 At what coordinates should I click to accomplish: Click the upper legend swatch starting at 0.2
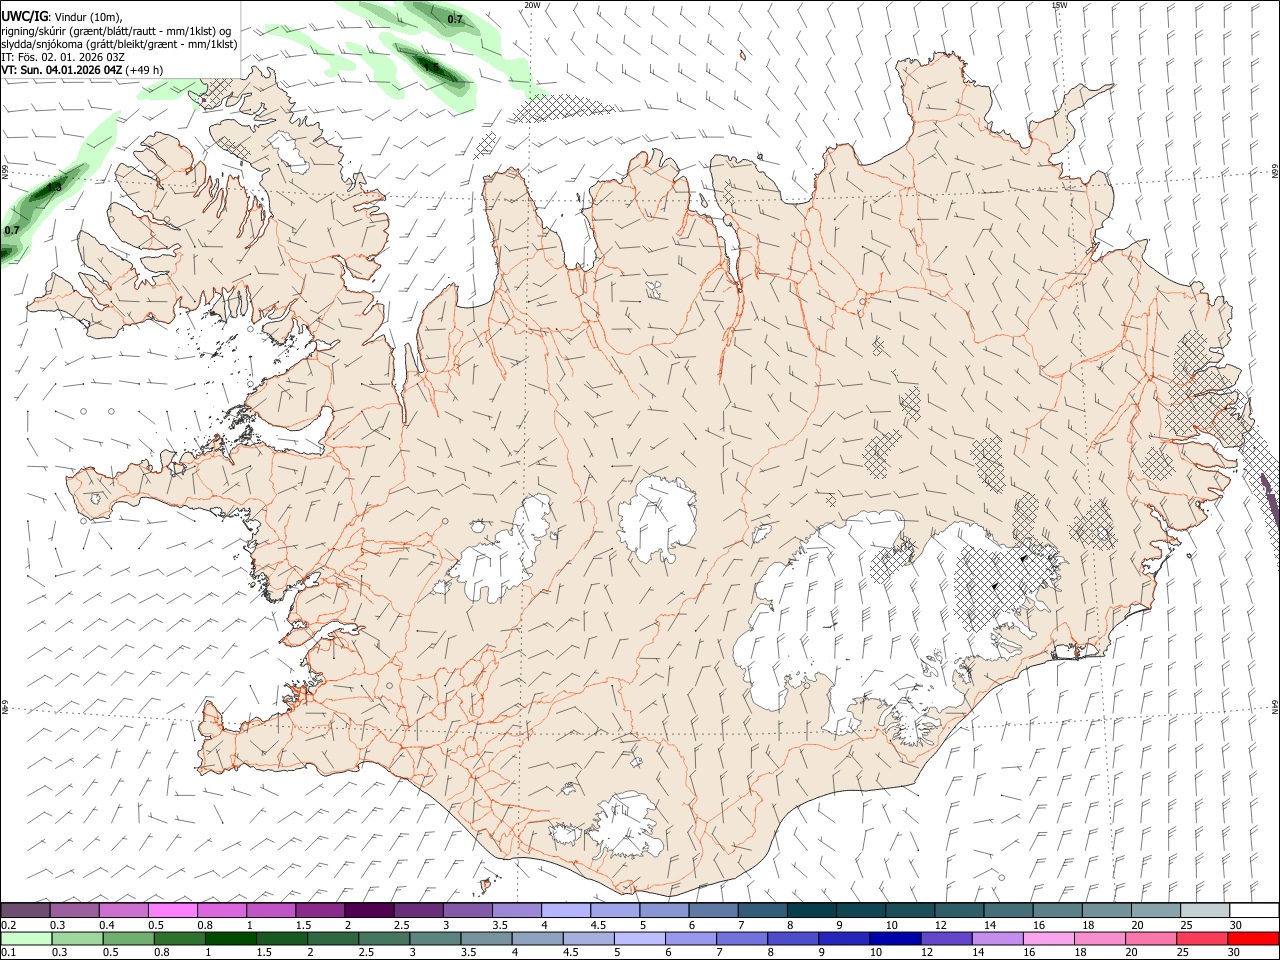point(25,910)
